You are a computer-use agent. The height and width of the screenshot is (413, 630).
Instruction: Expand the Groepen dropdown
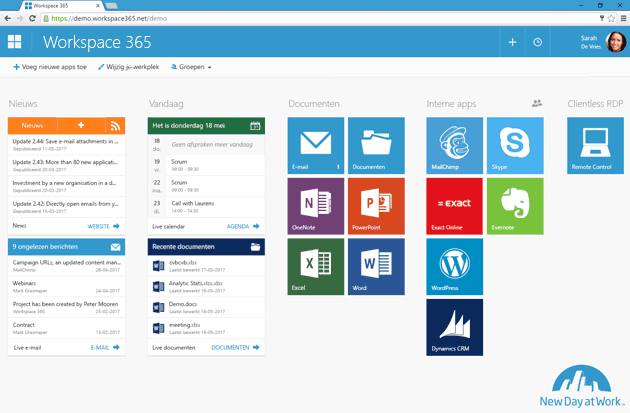tap(191, 67)
